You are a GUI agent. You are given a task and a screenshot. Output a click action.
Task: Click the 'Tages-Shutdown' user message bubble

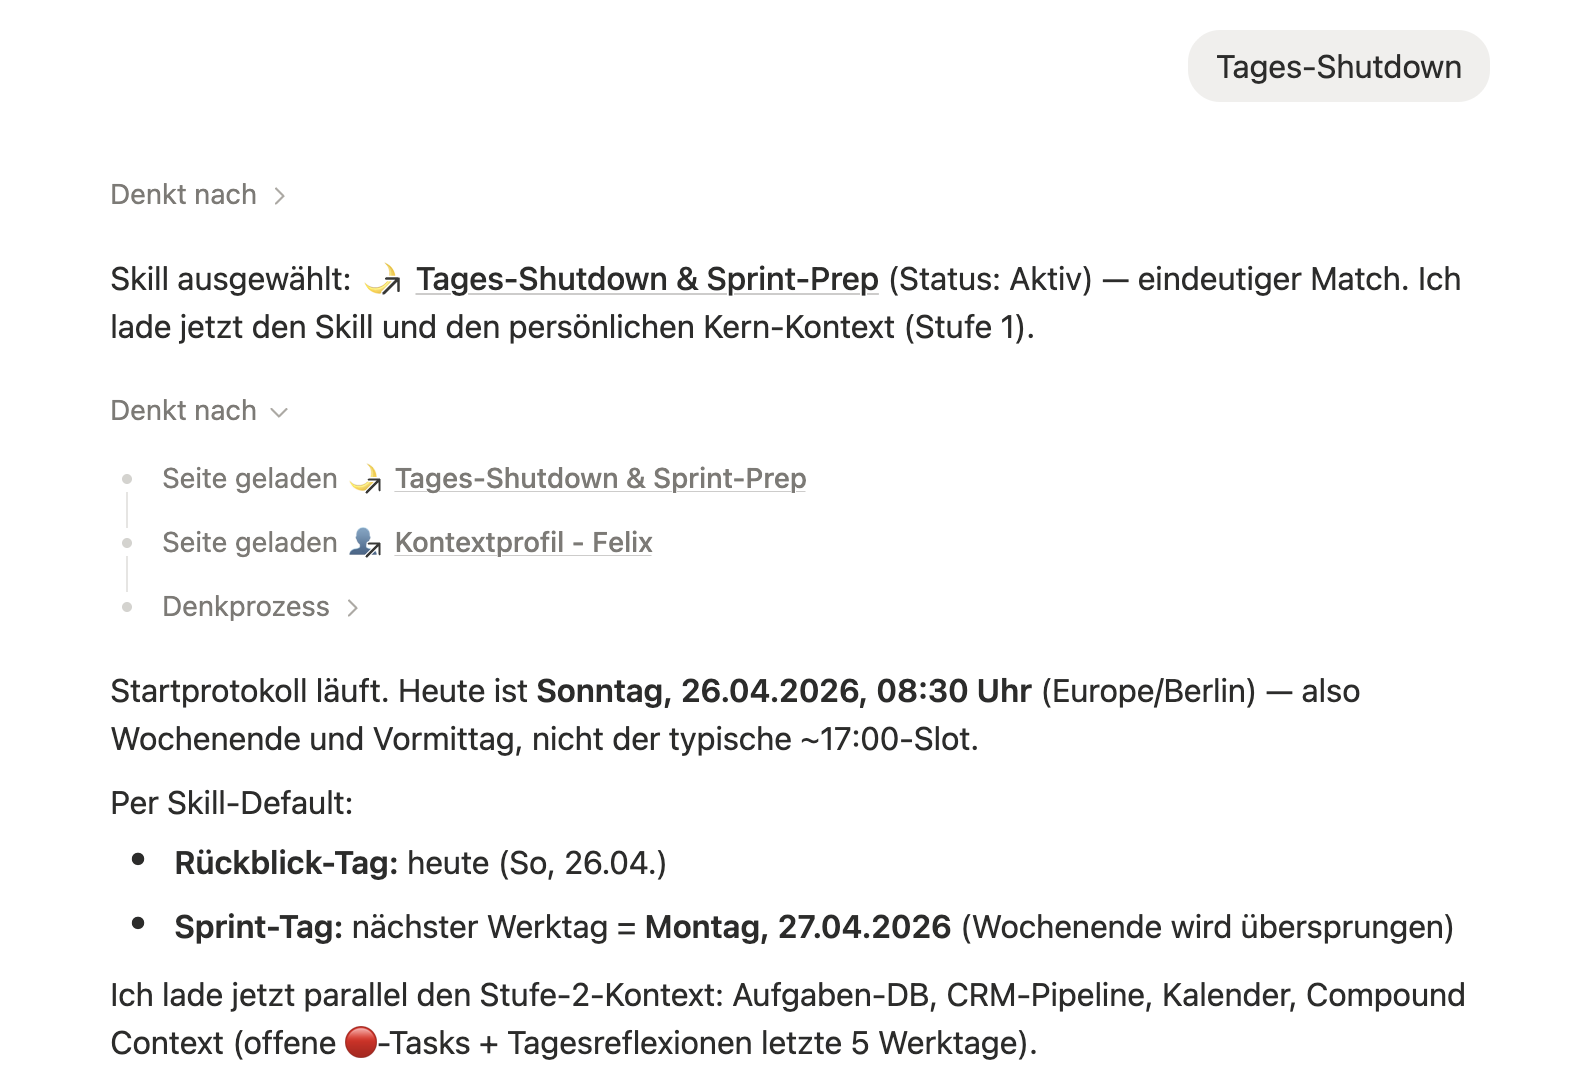coord(1338,67)
